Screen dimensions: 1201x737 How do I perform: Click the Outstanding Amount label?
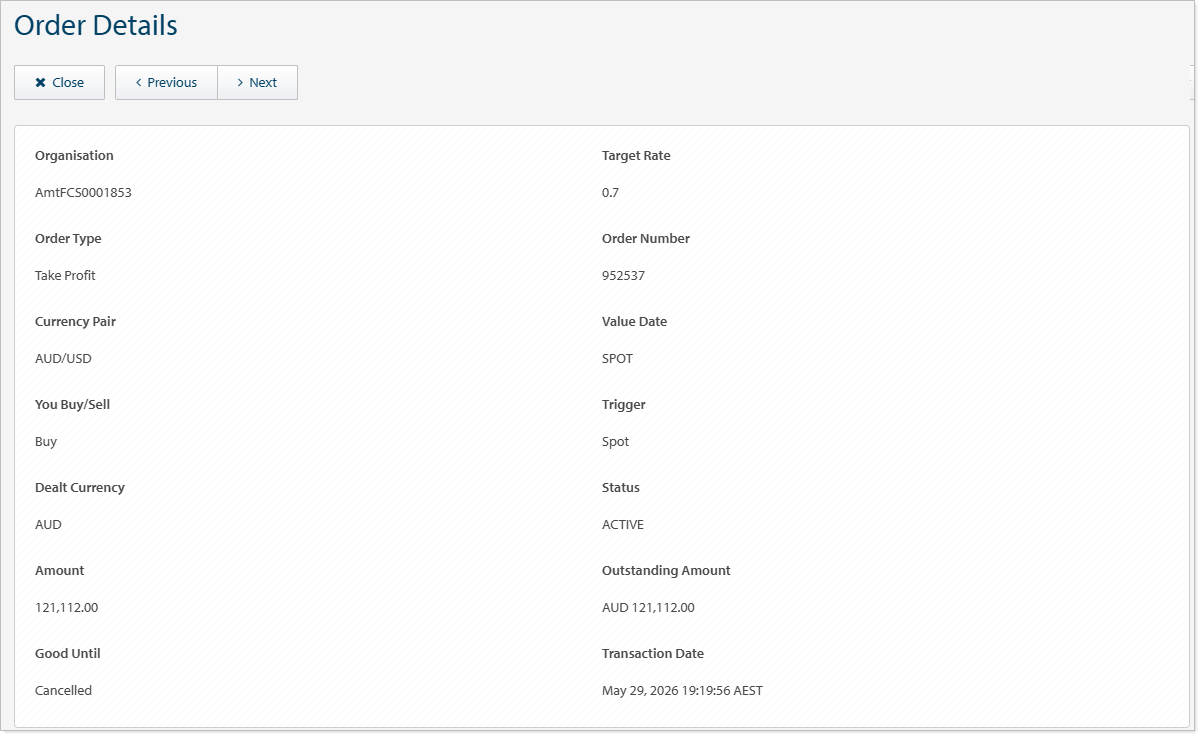tap(666, 571)
